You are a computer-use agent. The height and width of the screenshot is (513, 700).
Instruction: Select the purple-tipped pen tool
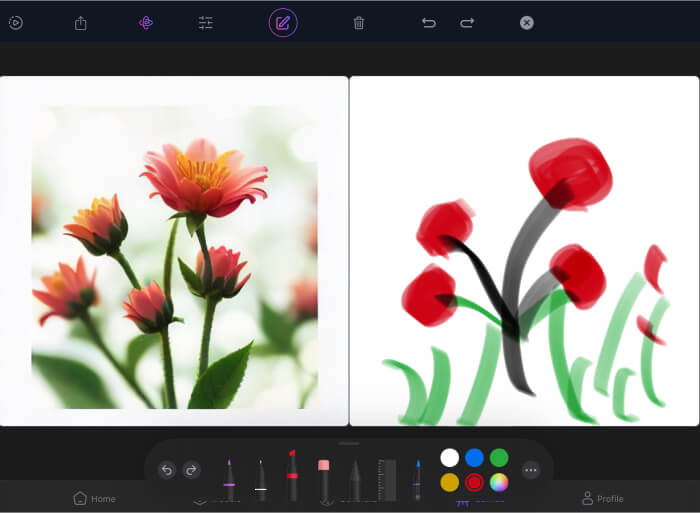229,479
